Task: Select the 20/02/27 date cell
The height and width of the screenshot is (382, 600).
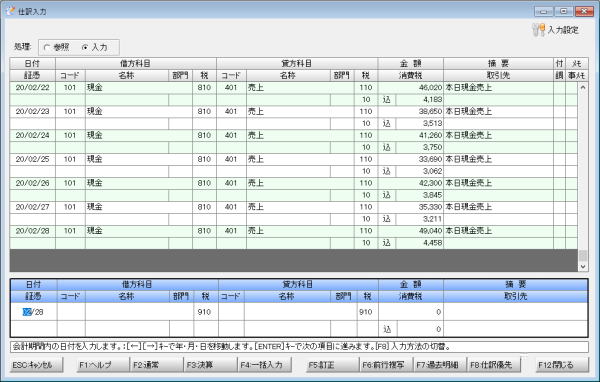Action: tap(33, 207)
